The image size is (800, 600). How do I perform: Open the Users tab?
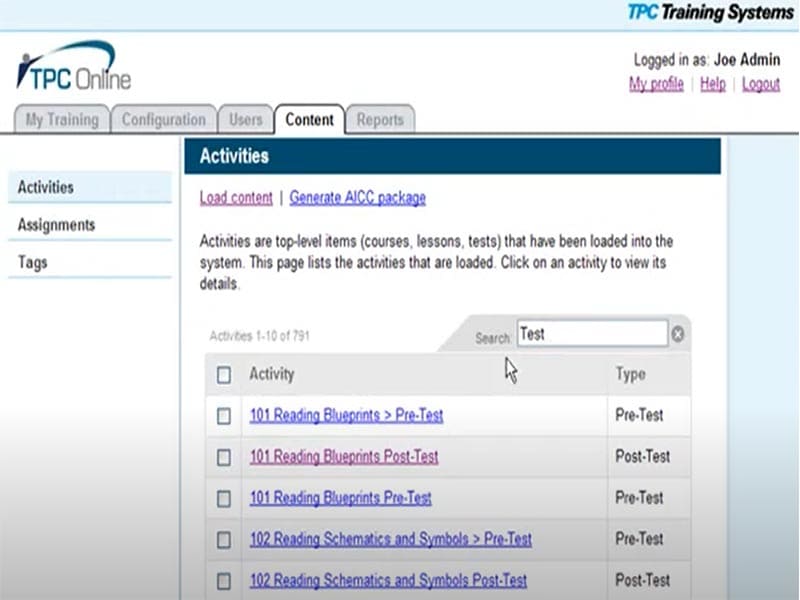pos(245,119)
